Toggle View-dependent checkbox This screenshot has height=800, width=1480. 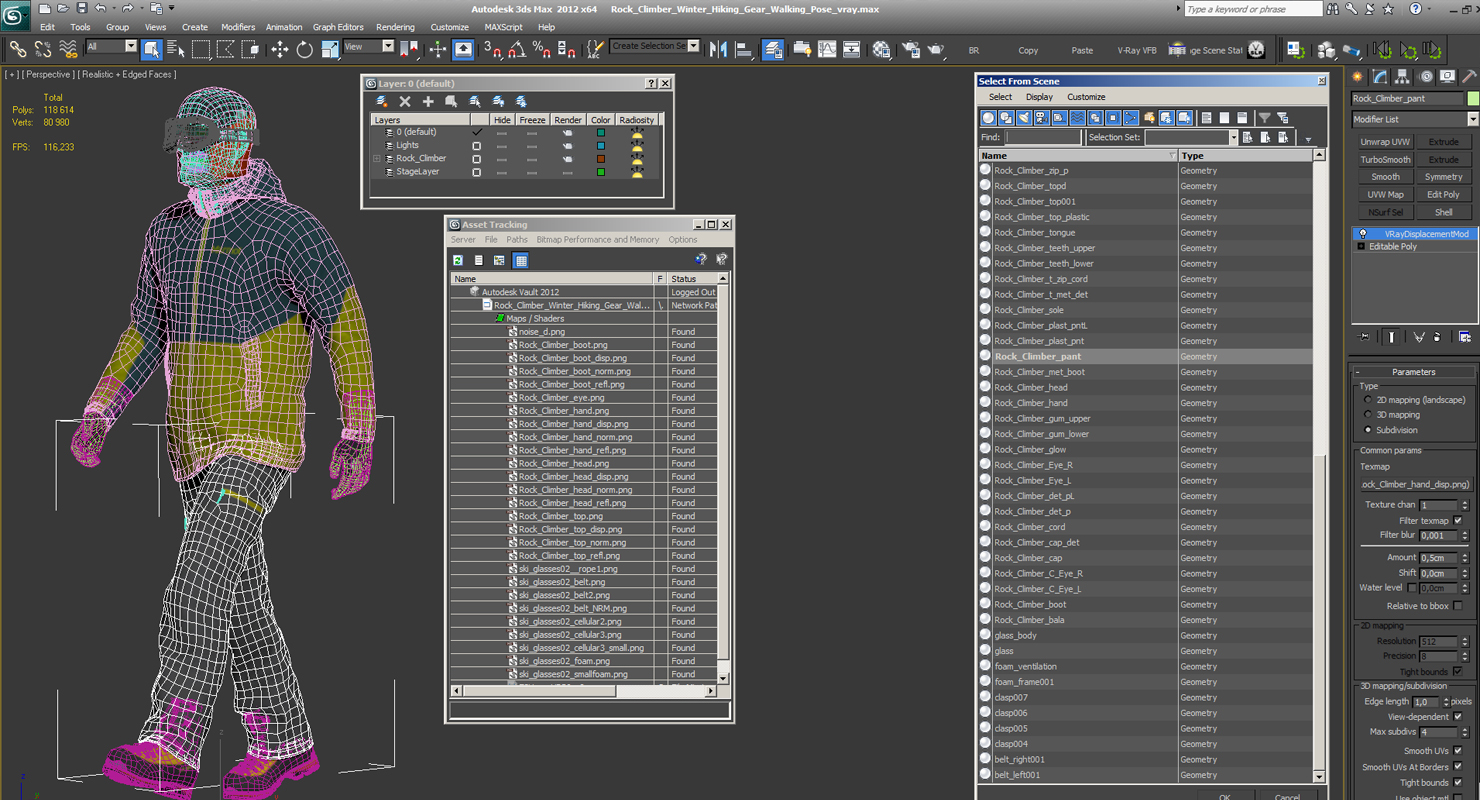(1458, 717)
